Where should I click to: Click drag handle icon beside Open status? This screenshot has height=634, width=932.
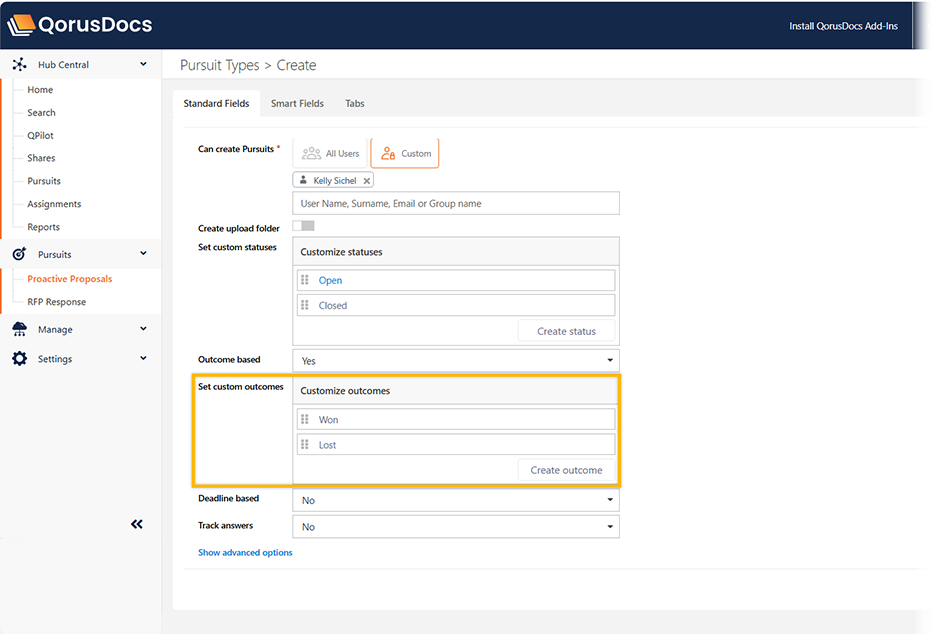click(x=305, y=281)
